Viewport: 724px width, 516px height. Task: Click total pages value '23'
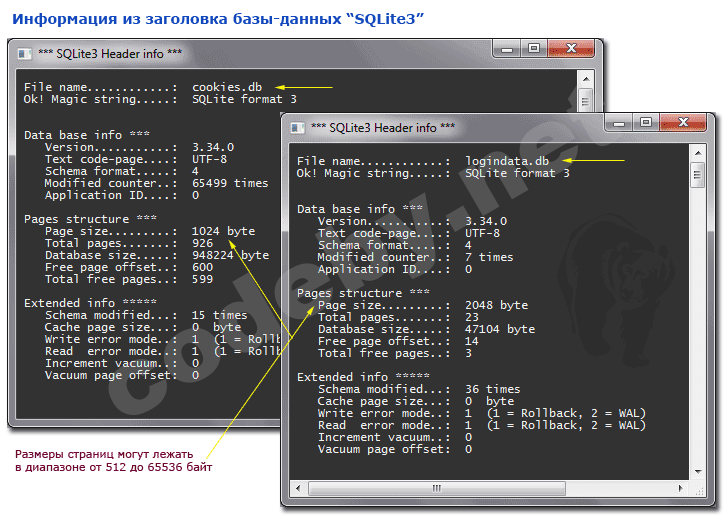(x=472, y=317)
